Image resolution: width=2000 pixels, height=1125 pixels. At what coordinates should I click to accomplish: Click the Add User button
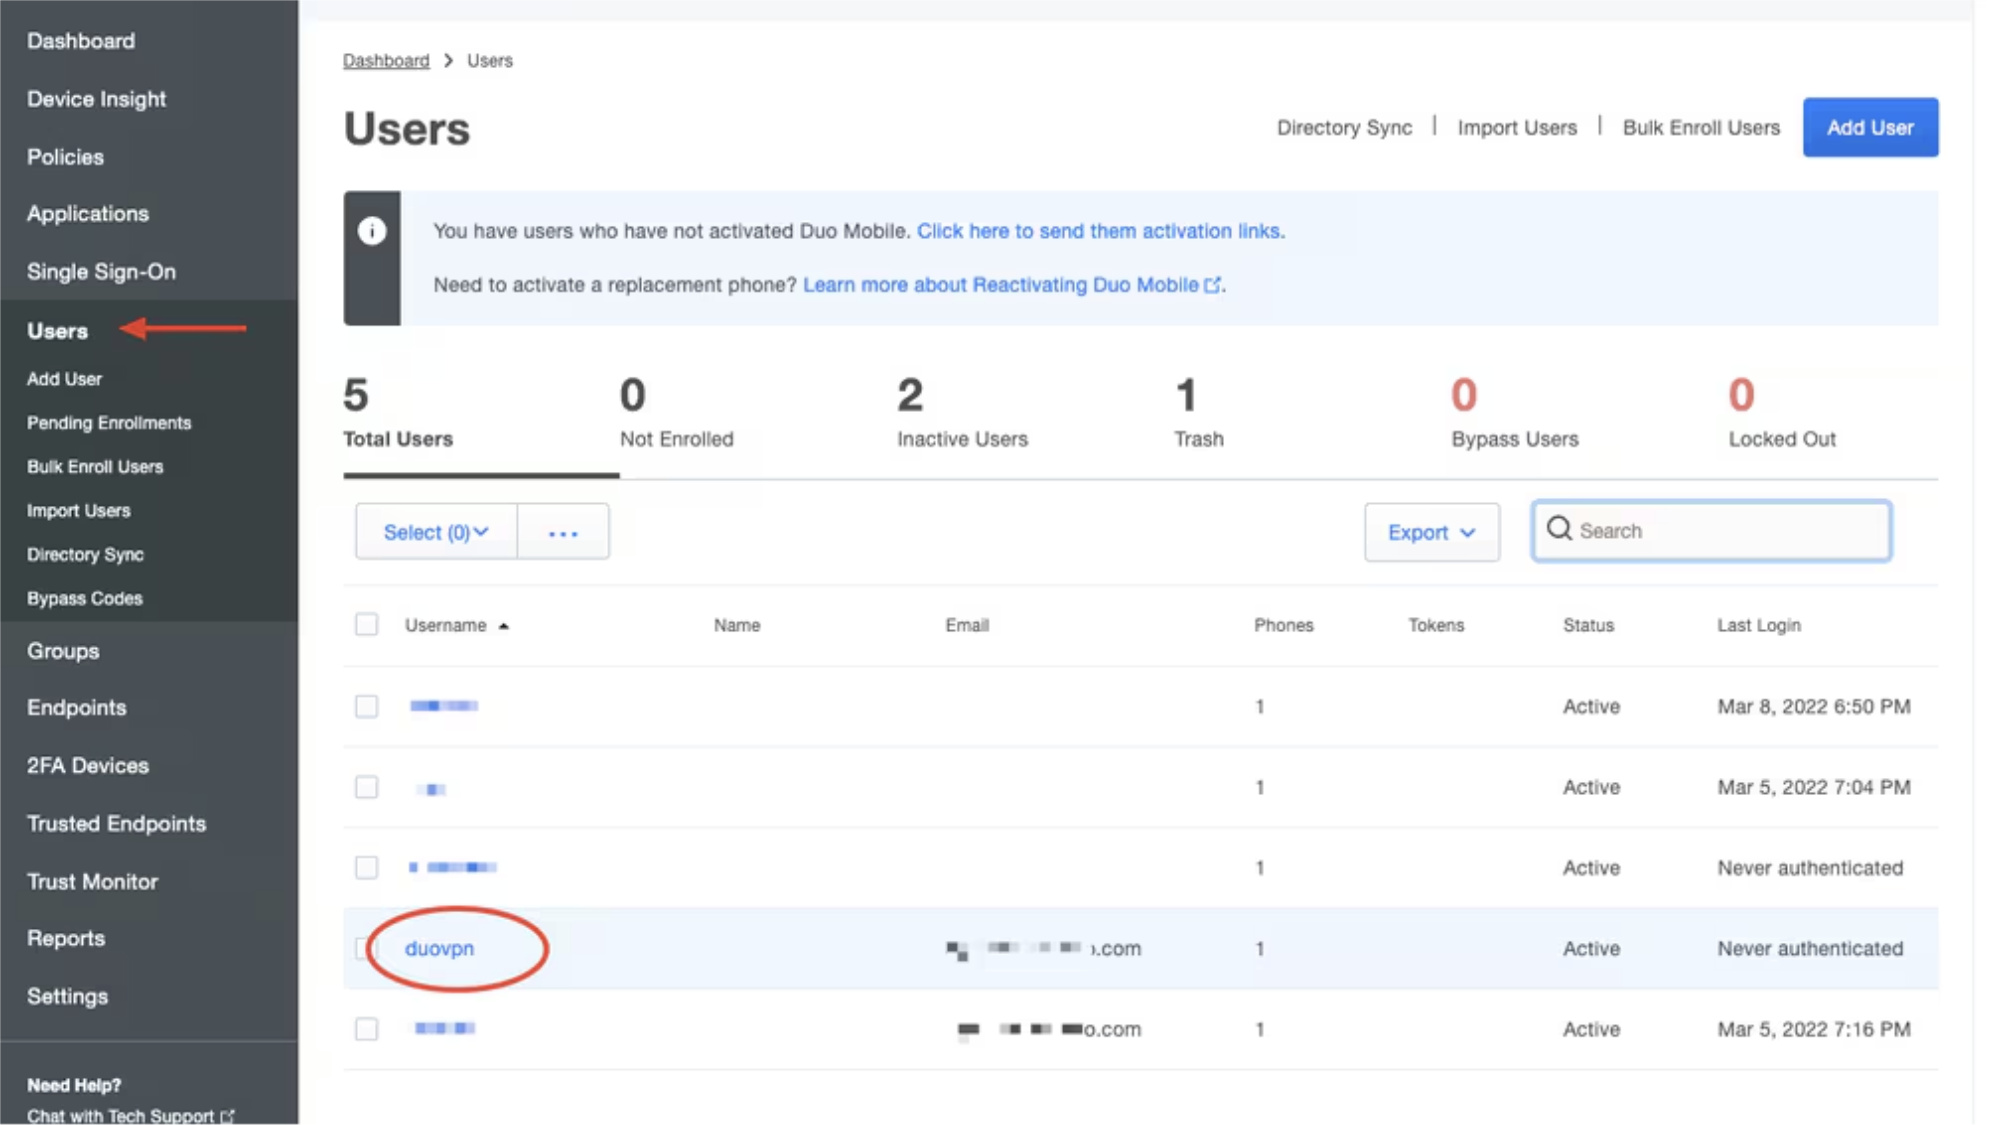click(1869, 127)
